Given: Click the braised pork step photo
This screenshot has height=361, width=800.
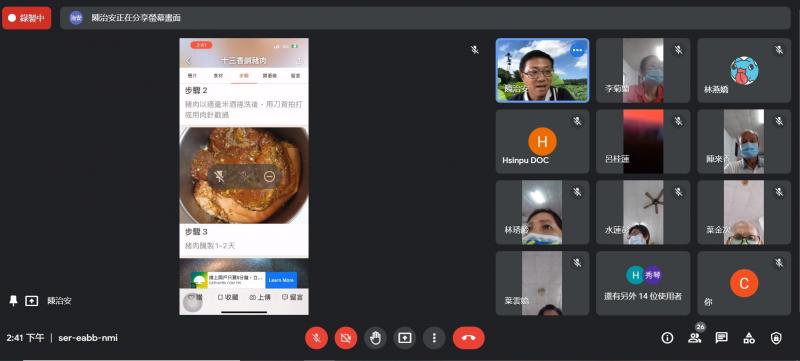Looking at the screenshot, I should pos(244,175).
